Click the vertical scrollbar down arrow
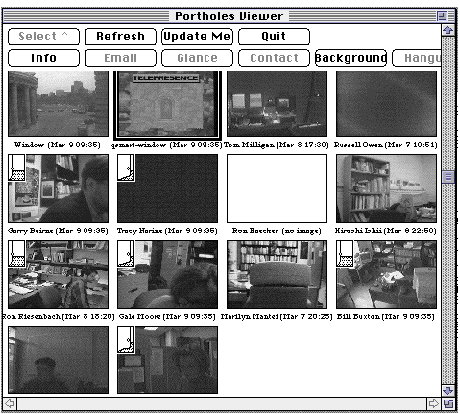The width and height of the screenshot is (460, 414). [448, 391]
